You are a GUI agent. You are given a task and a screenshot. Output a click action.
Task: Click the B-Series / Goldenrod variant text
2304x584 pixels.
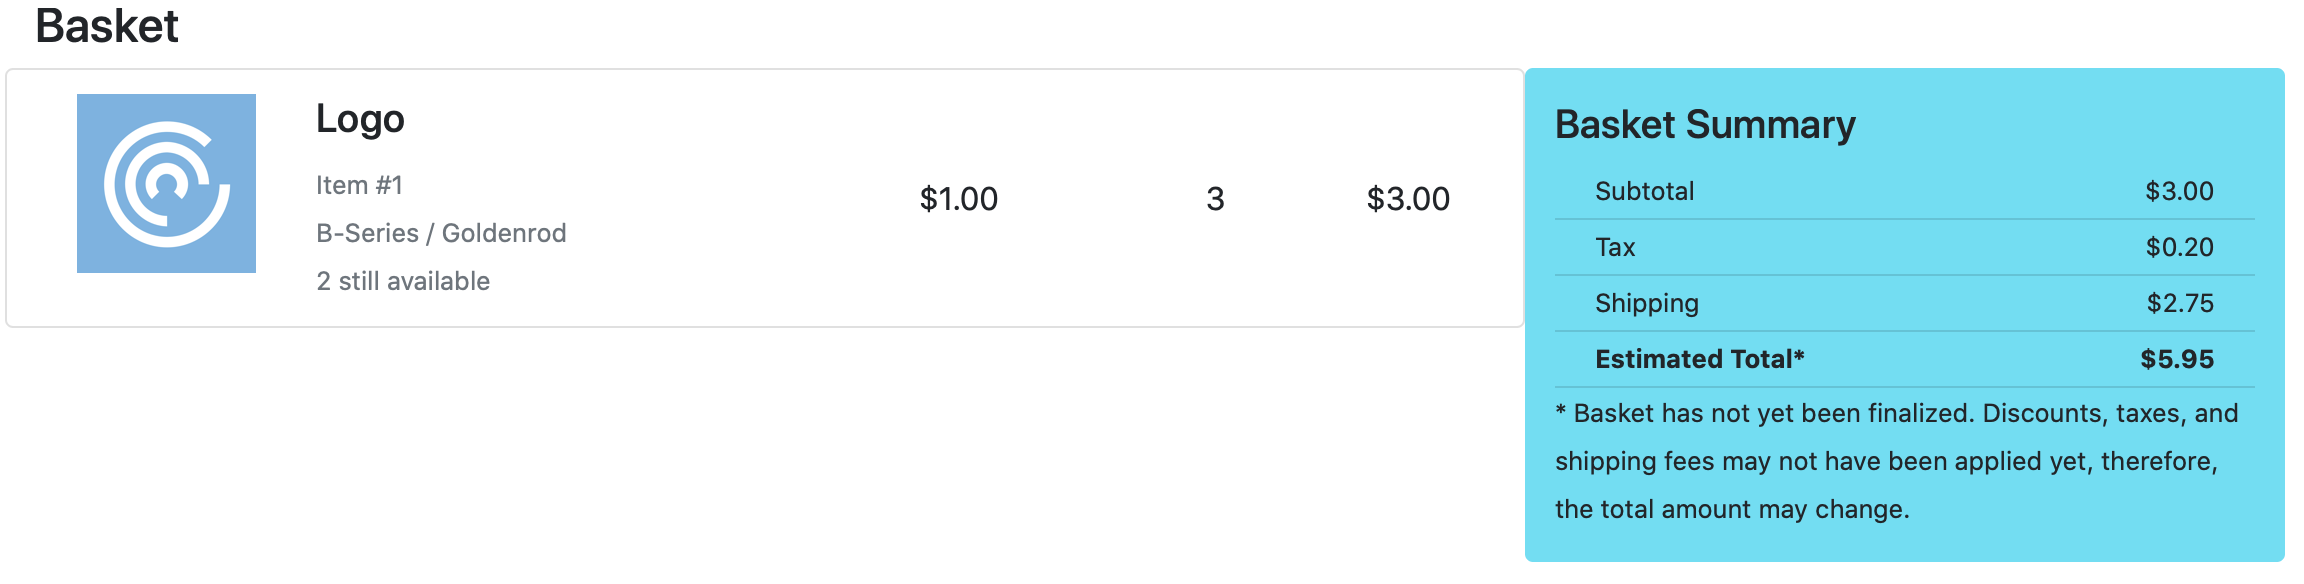[x=441, y=233]
